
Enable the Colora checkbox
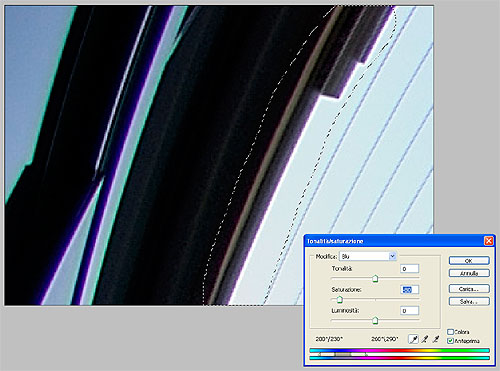pyautogui.click(x=450, y=332)
